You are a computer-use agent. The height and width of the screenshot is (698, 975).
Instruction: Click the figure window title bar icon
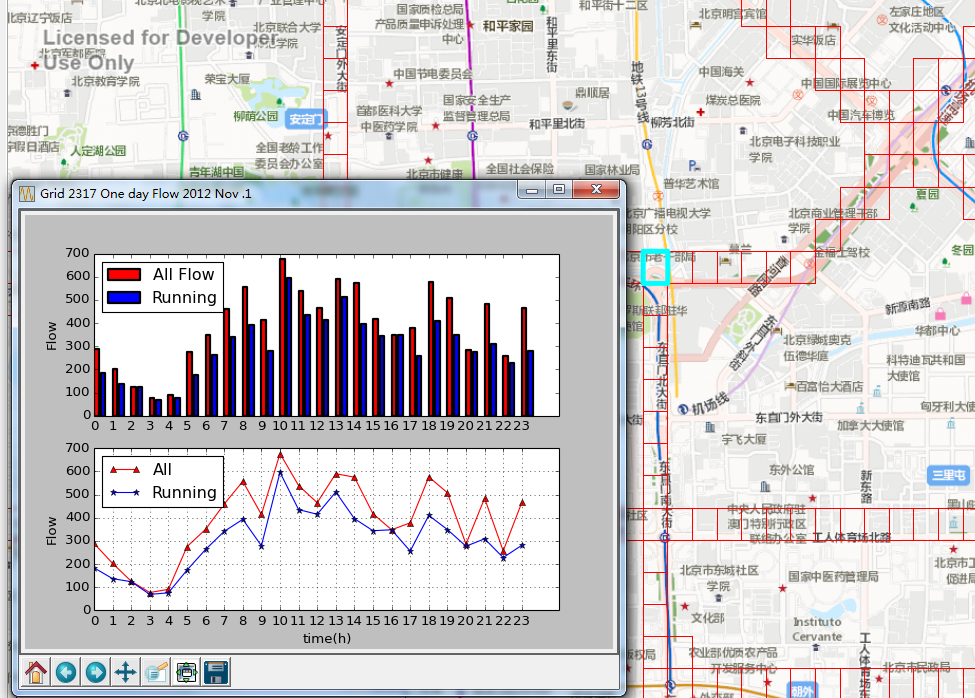(26, 192)
